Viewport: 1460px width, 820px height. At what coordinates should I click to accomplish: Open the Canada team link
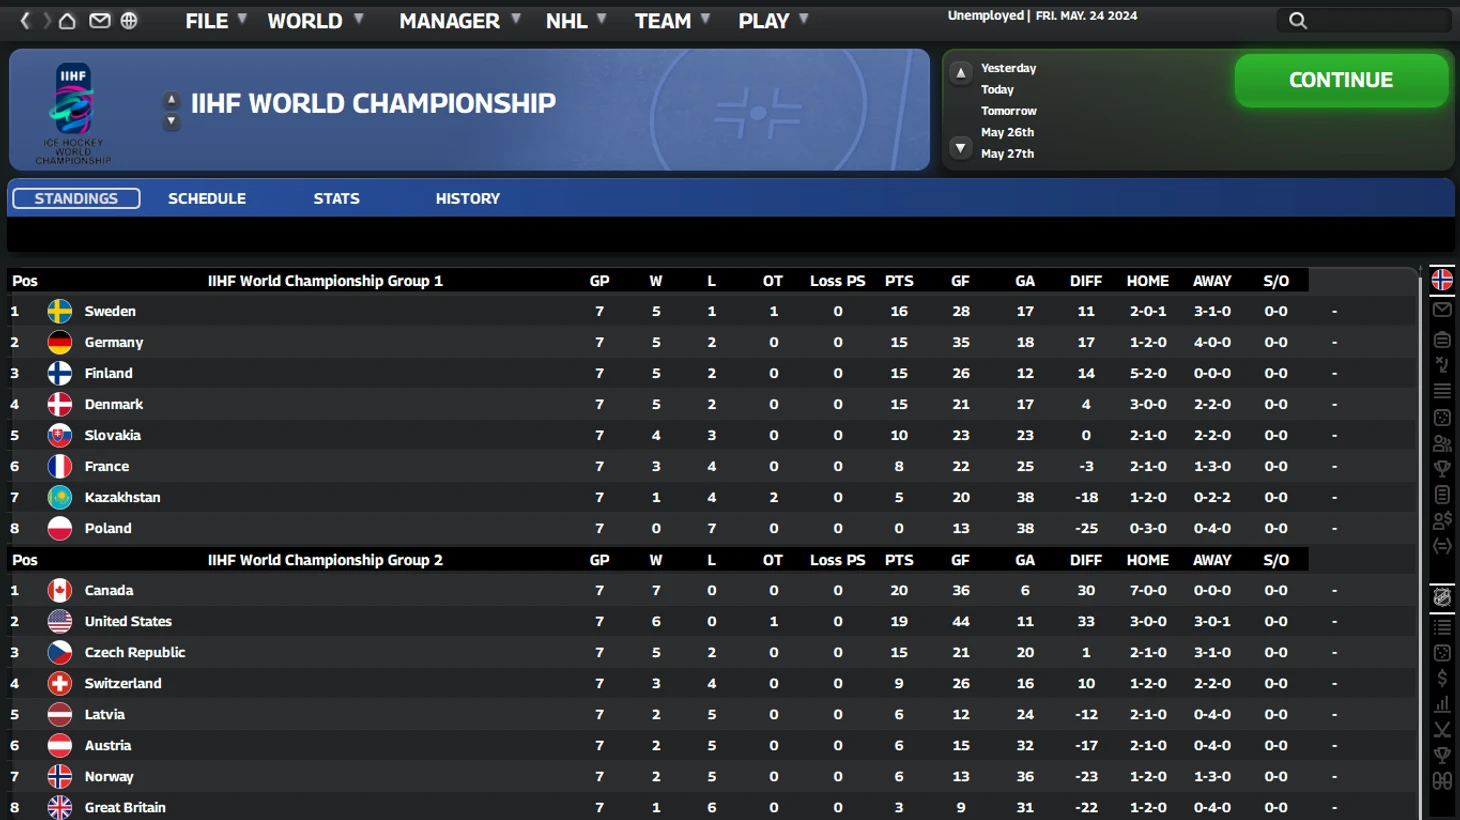tap(109, 590)
